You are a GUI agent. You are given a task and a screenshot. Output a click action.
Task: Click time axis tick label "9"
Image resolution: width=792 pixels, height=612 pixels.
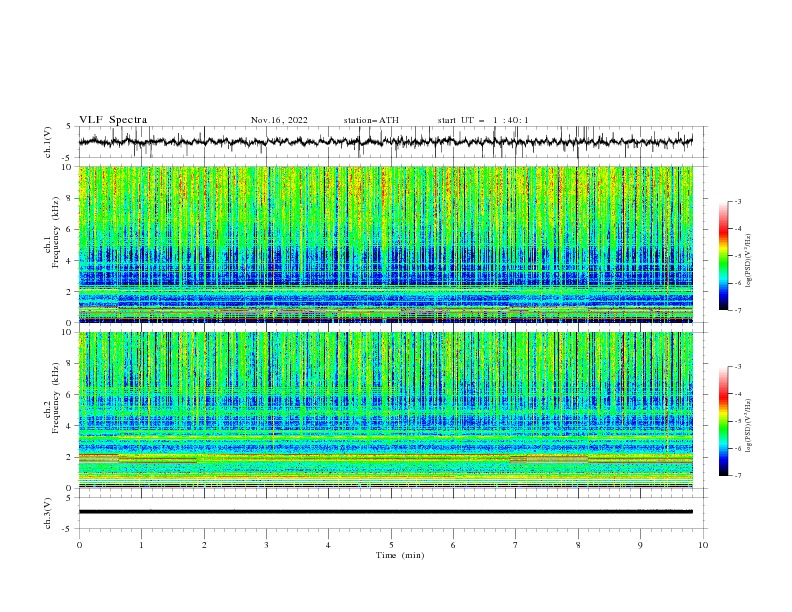coord(640,545)
